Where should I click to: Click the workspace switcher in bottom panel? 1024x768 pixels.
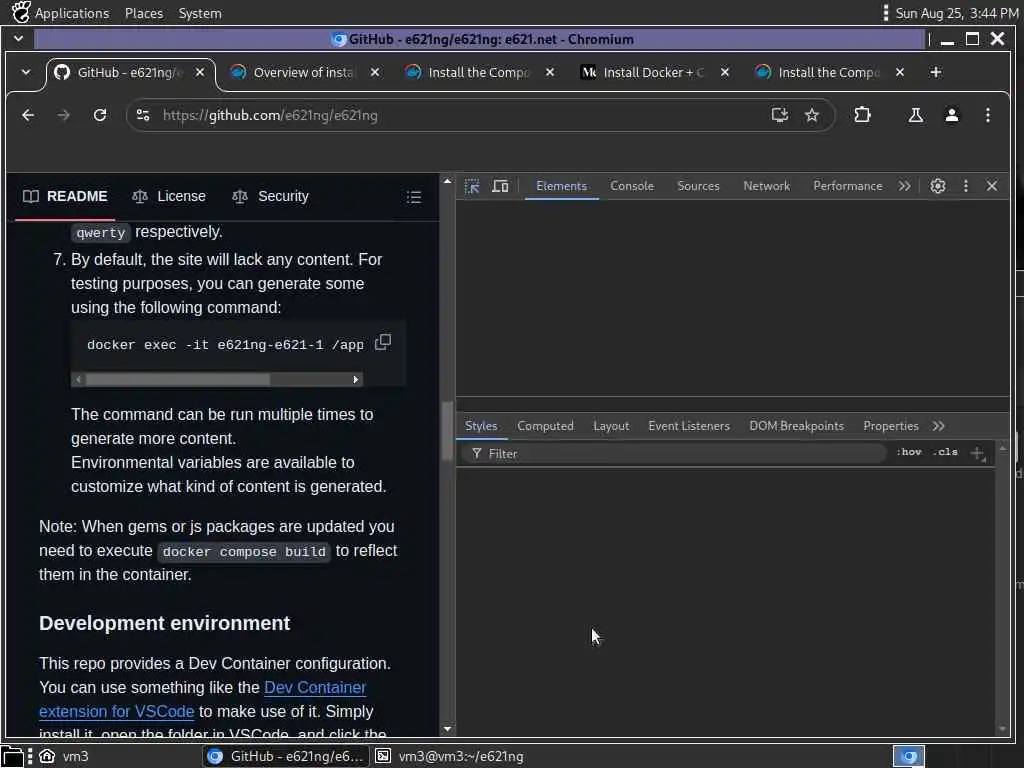(908, 756)
